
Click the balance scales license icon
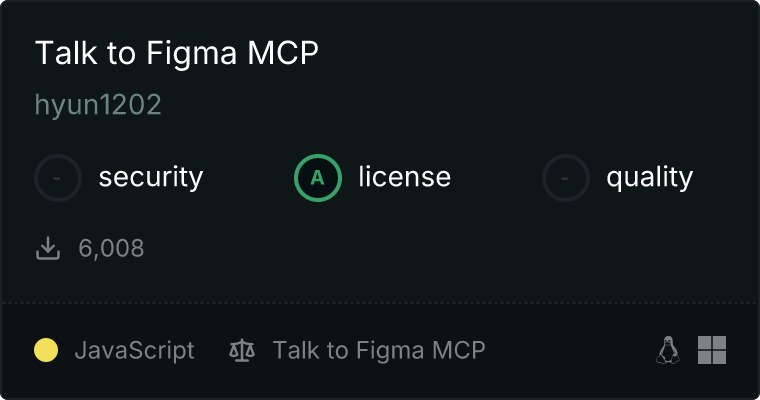242,350
